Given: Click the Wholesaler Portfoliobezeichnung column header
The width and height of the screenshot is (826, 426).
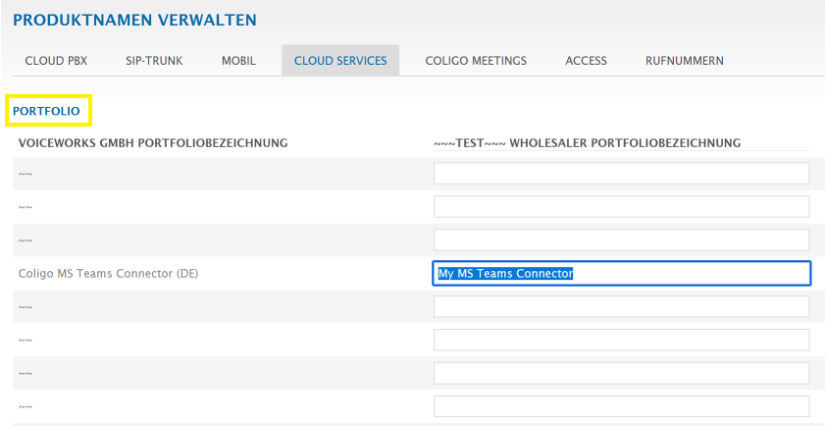Looking at the screenshot, I should 587,143.
